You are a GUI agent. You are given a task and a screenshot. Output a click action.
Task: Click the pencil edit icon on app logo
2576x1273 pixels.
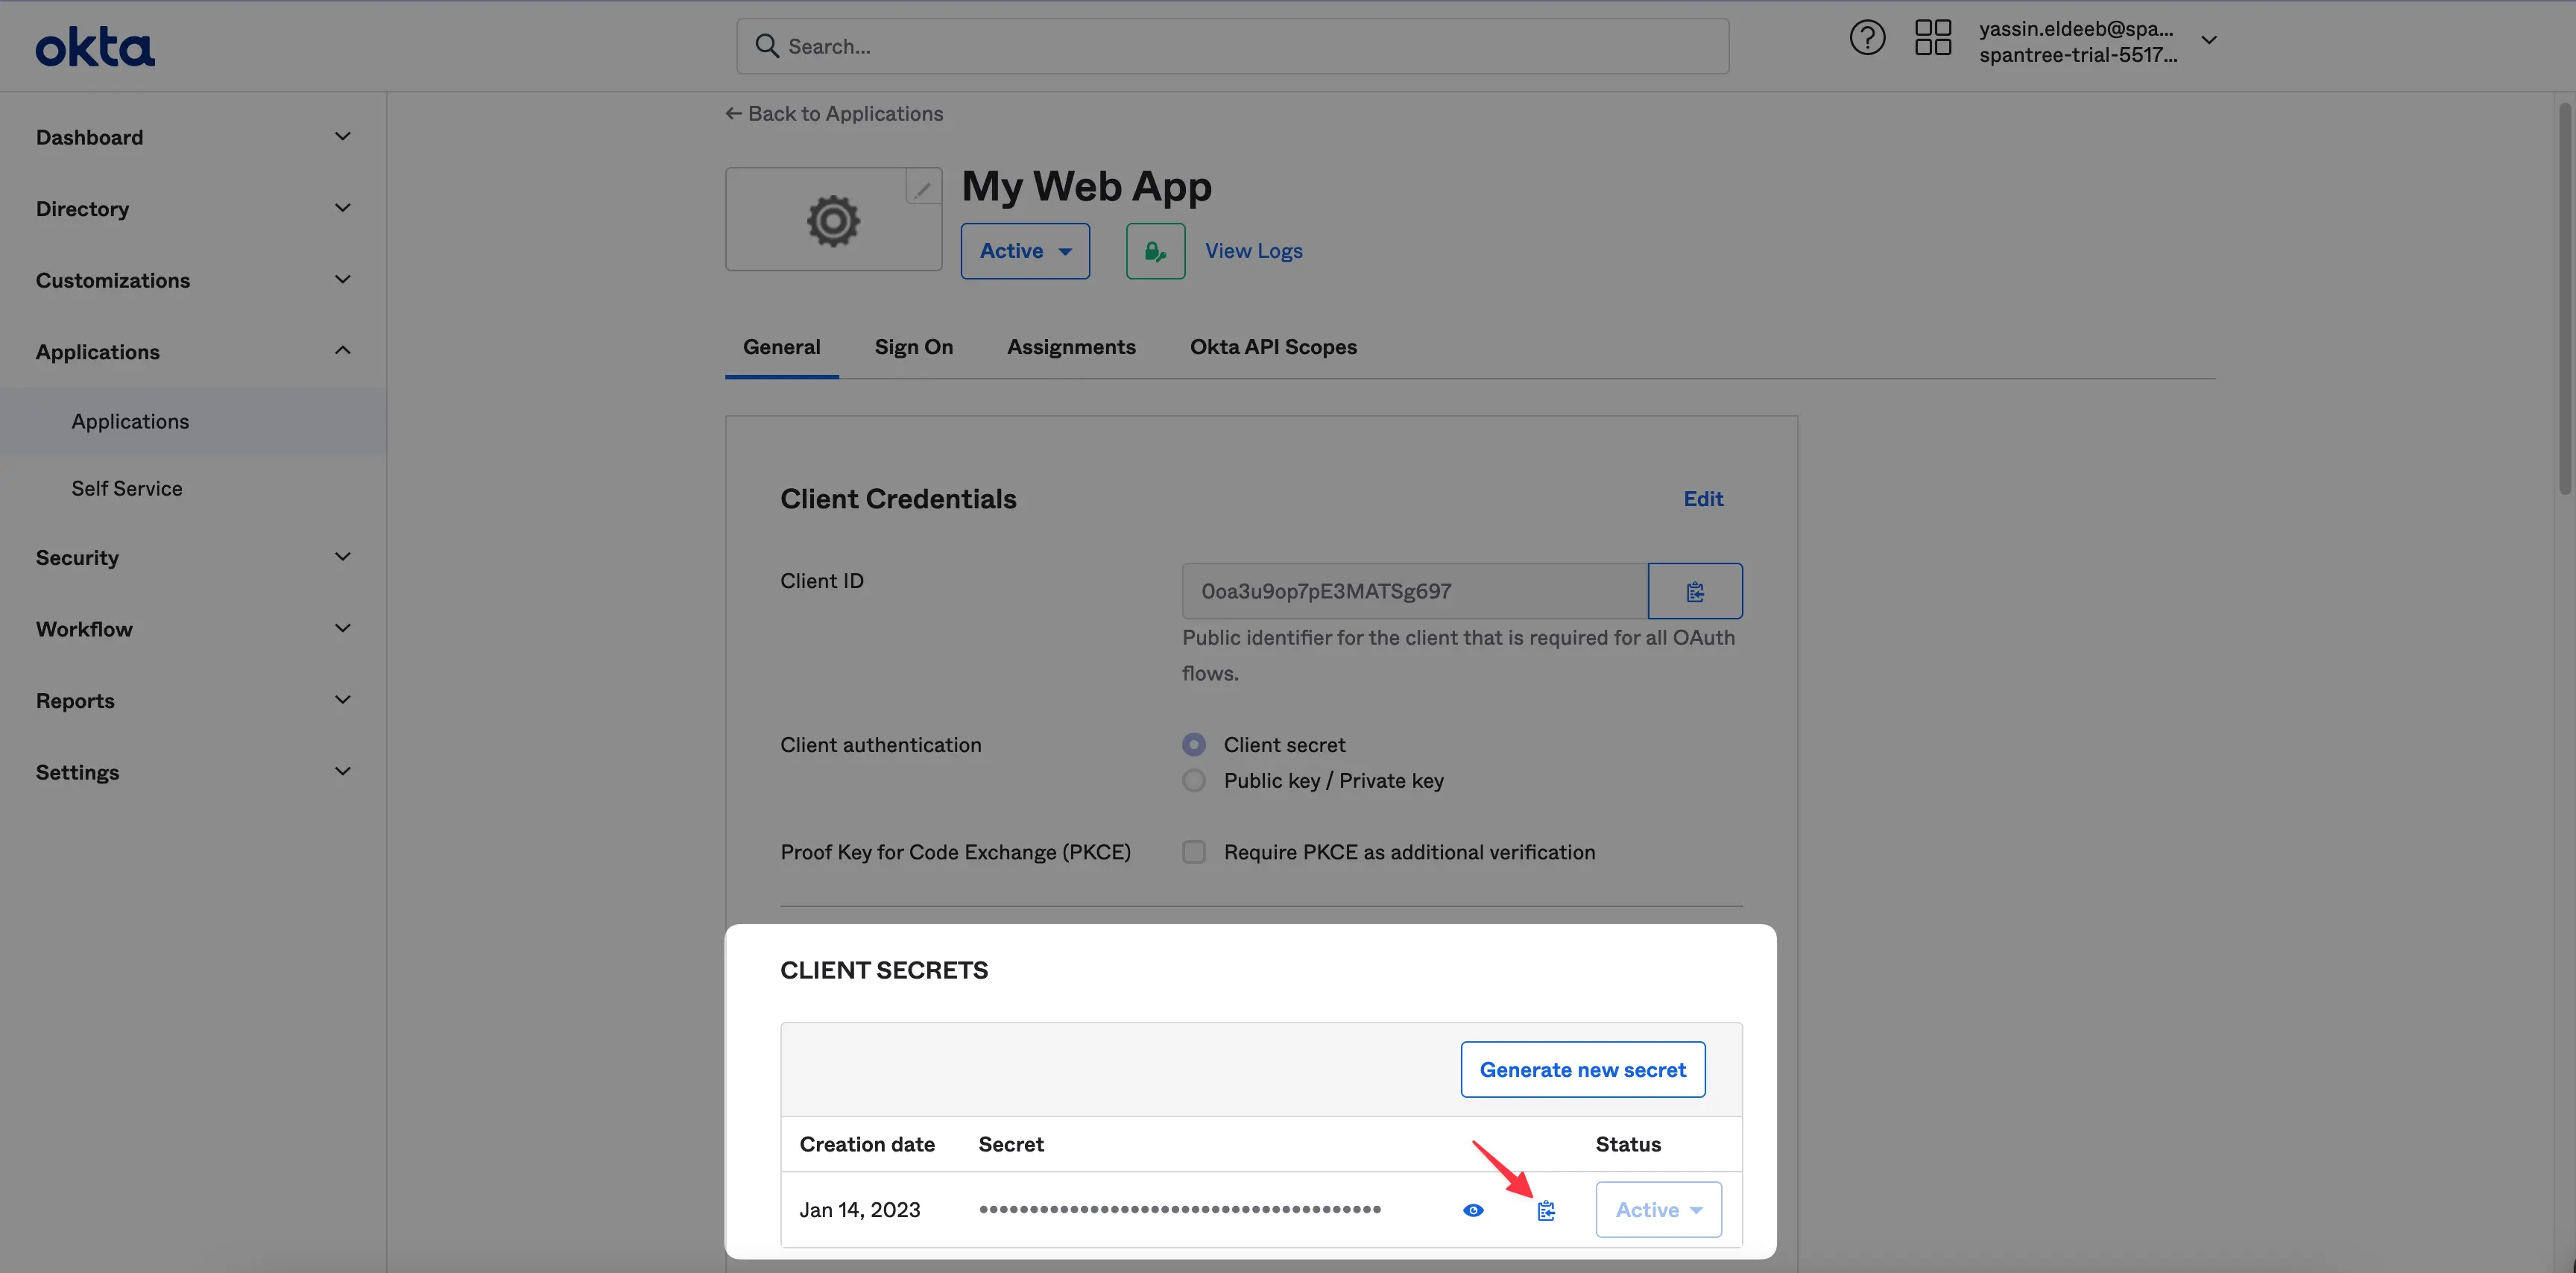coord(921,187)
